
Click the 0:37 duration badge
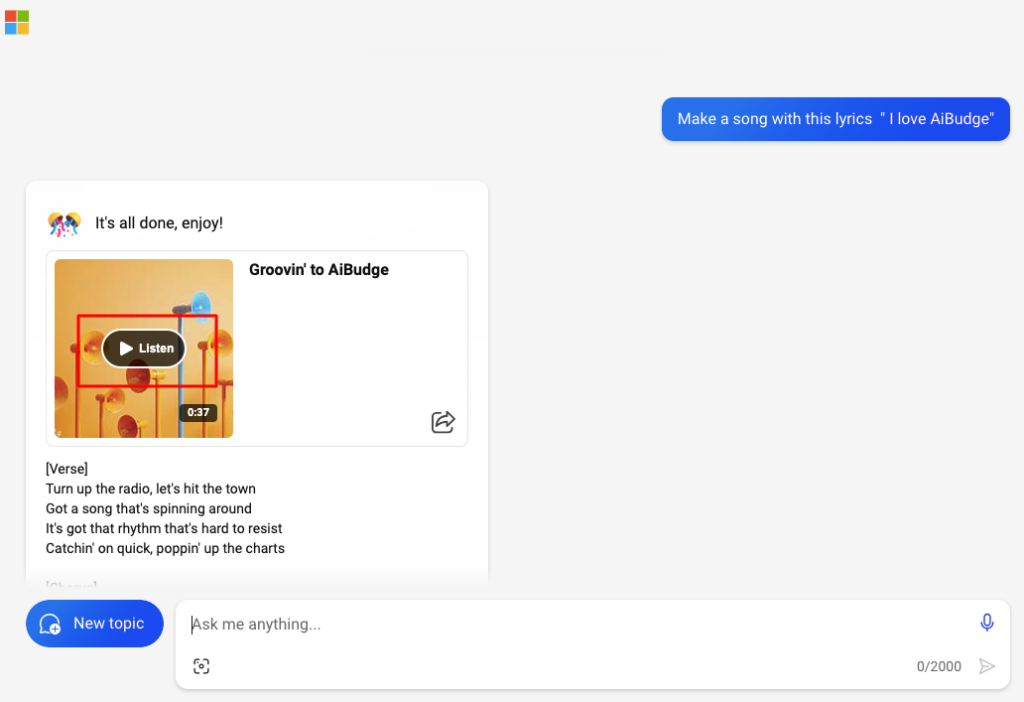point(198,412)
